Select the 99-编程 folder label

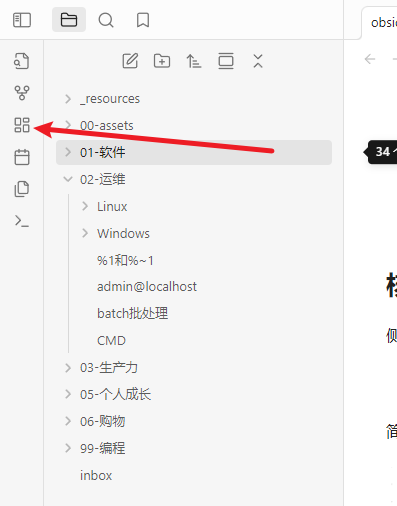point(103,448)
